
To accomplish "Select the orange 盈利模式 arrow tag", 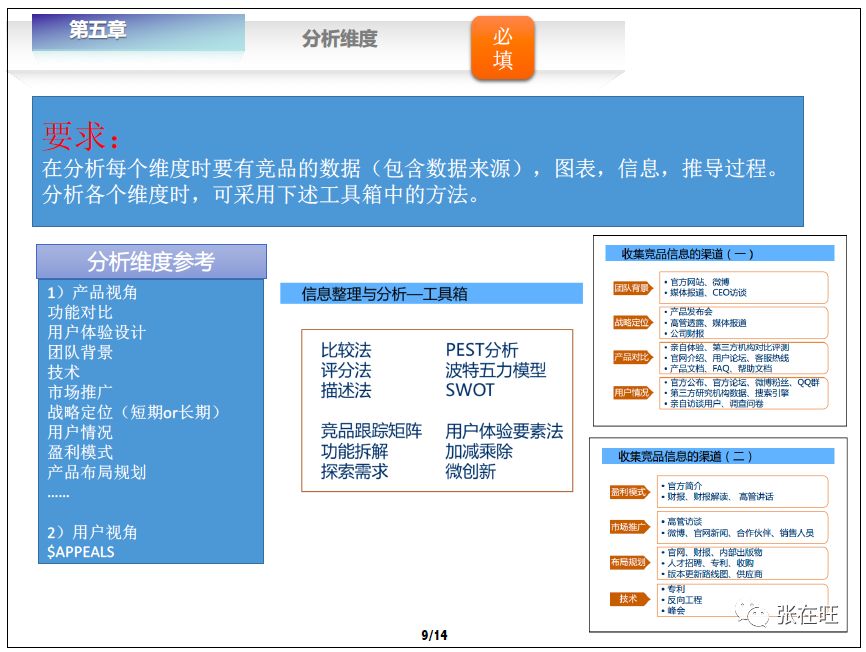I will click(x=630, y=492).
